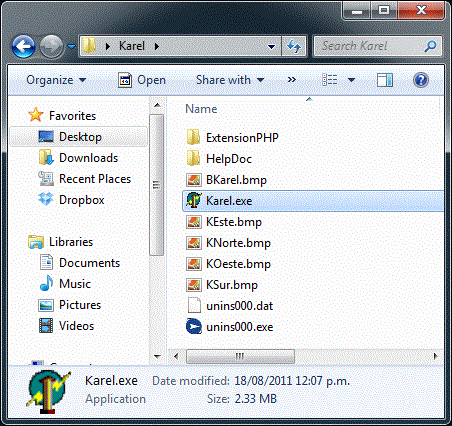Viewport: 452px width, 426px height.
Task: Click the navigation pane scroll down arrow
Action: [157, 356]
